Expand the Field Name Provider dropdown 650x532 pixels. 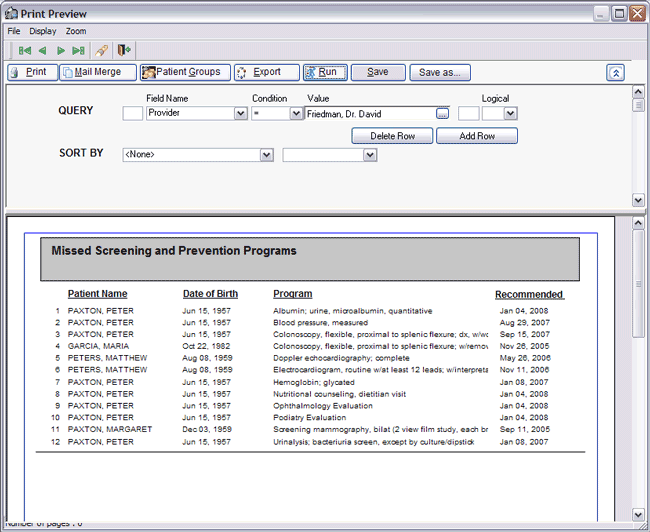coord(241,114)
